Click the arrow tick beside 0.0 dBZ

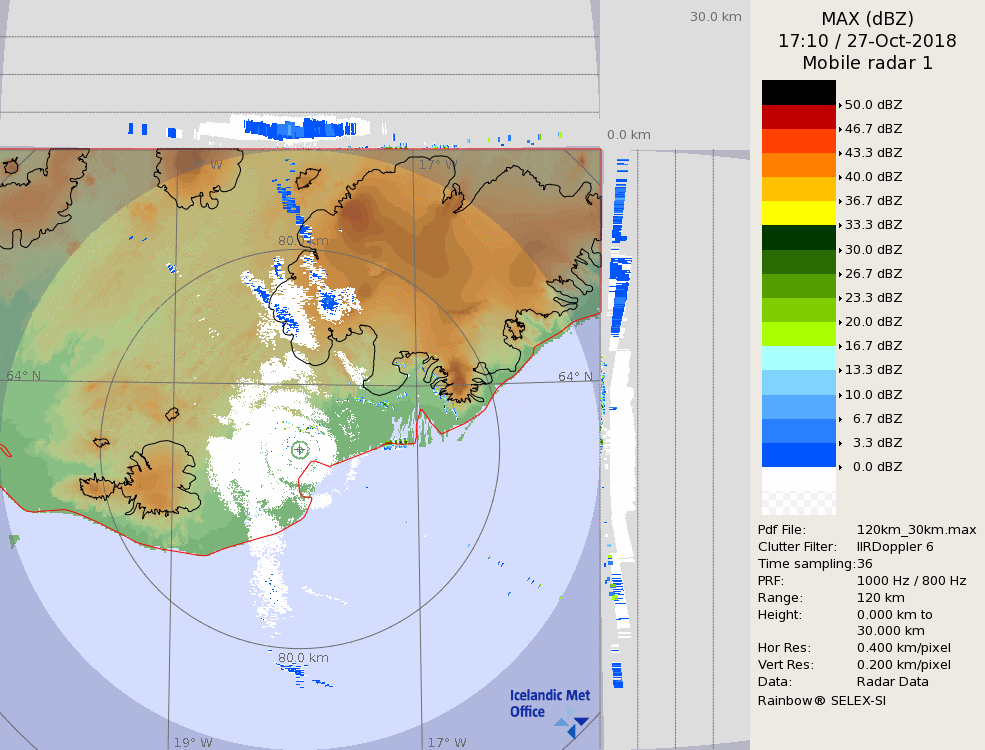[x=840, y=467]
